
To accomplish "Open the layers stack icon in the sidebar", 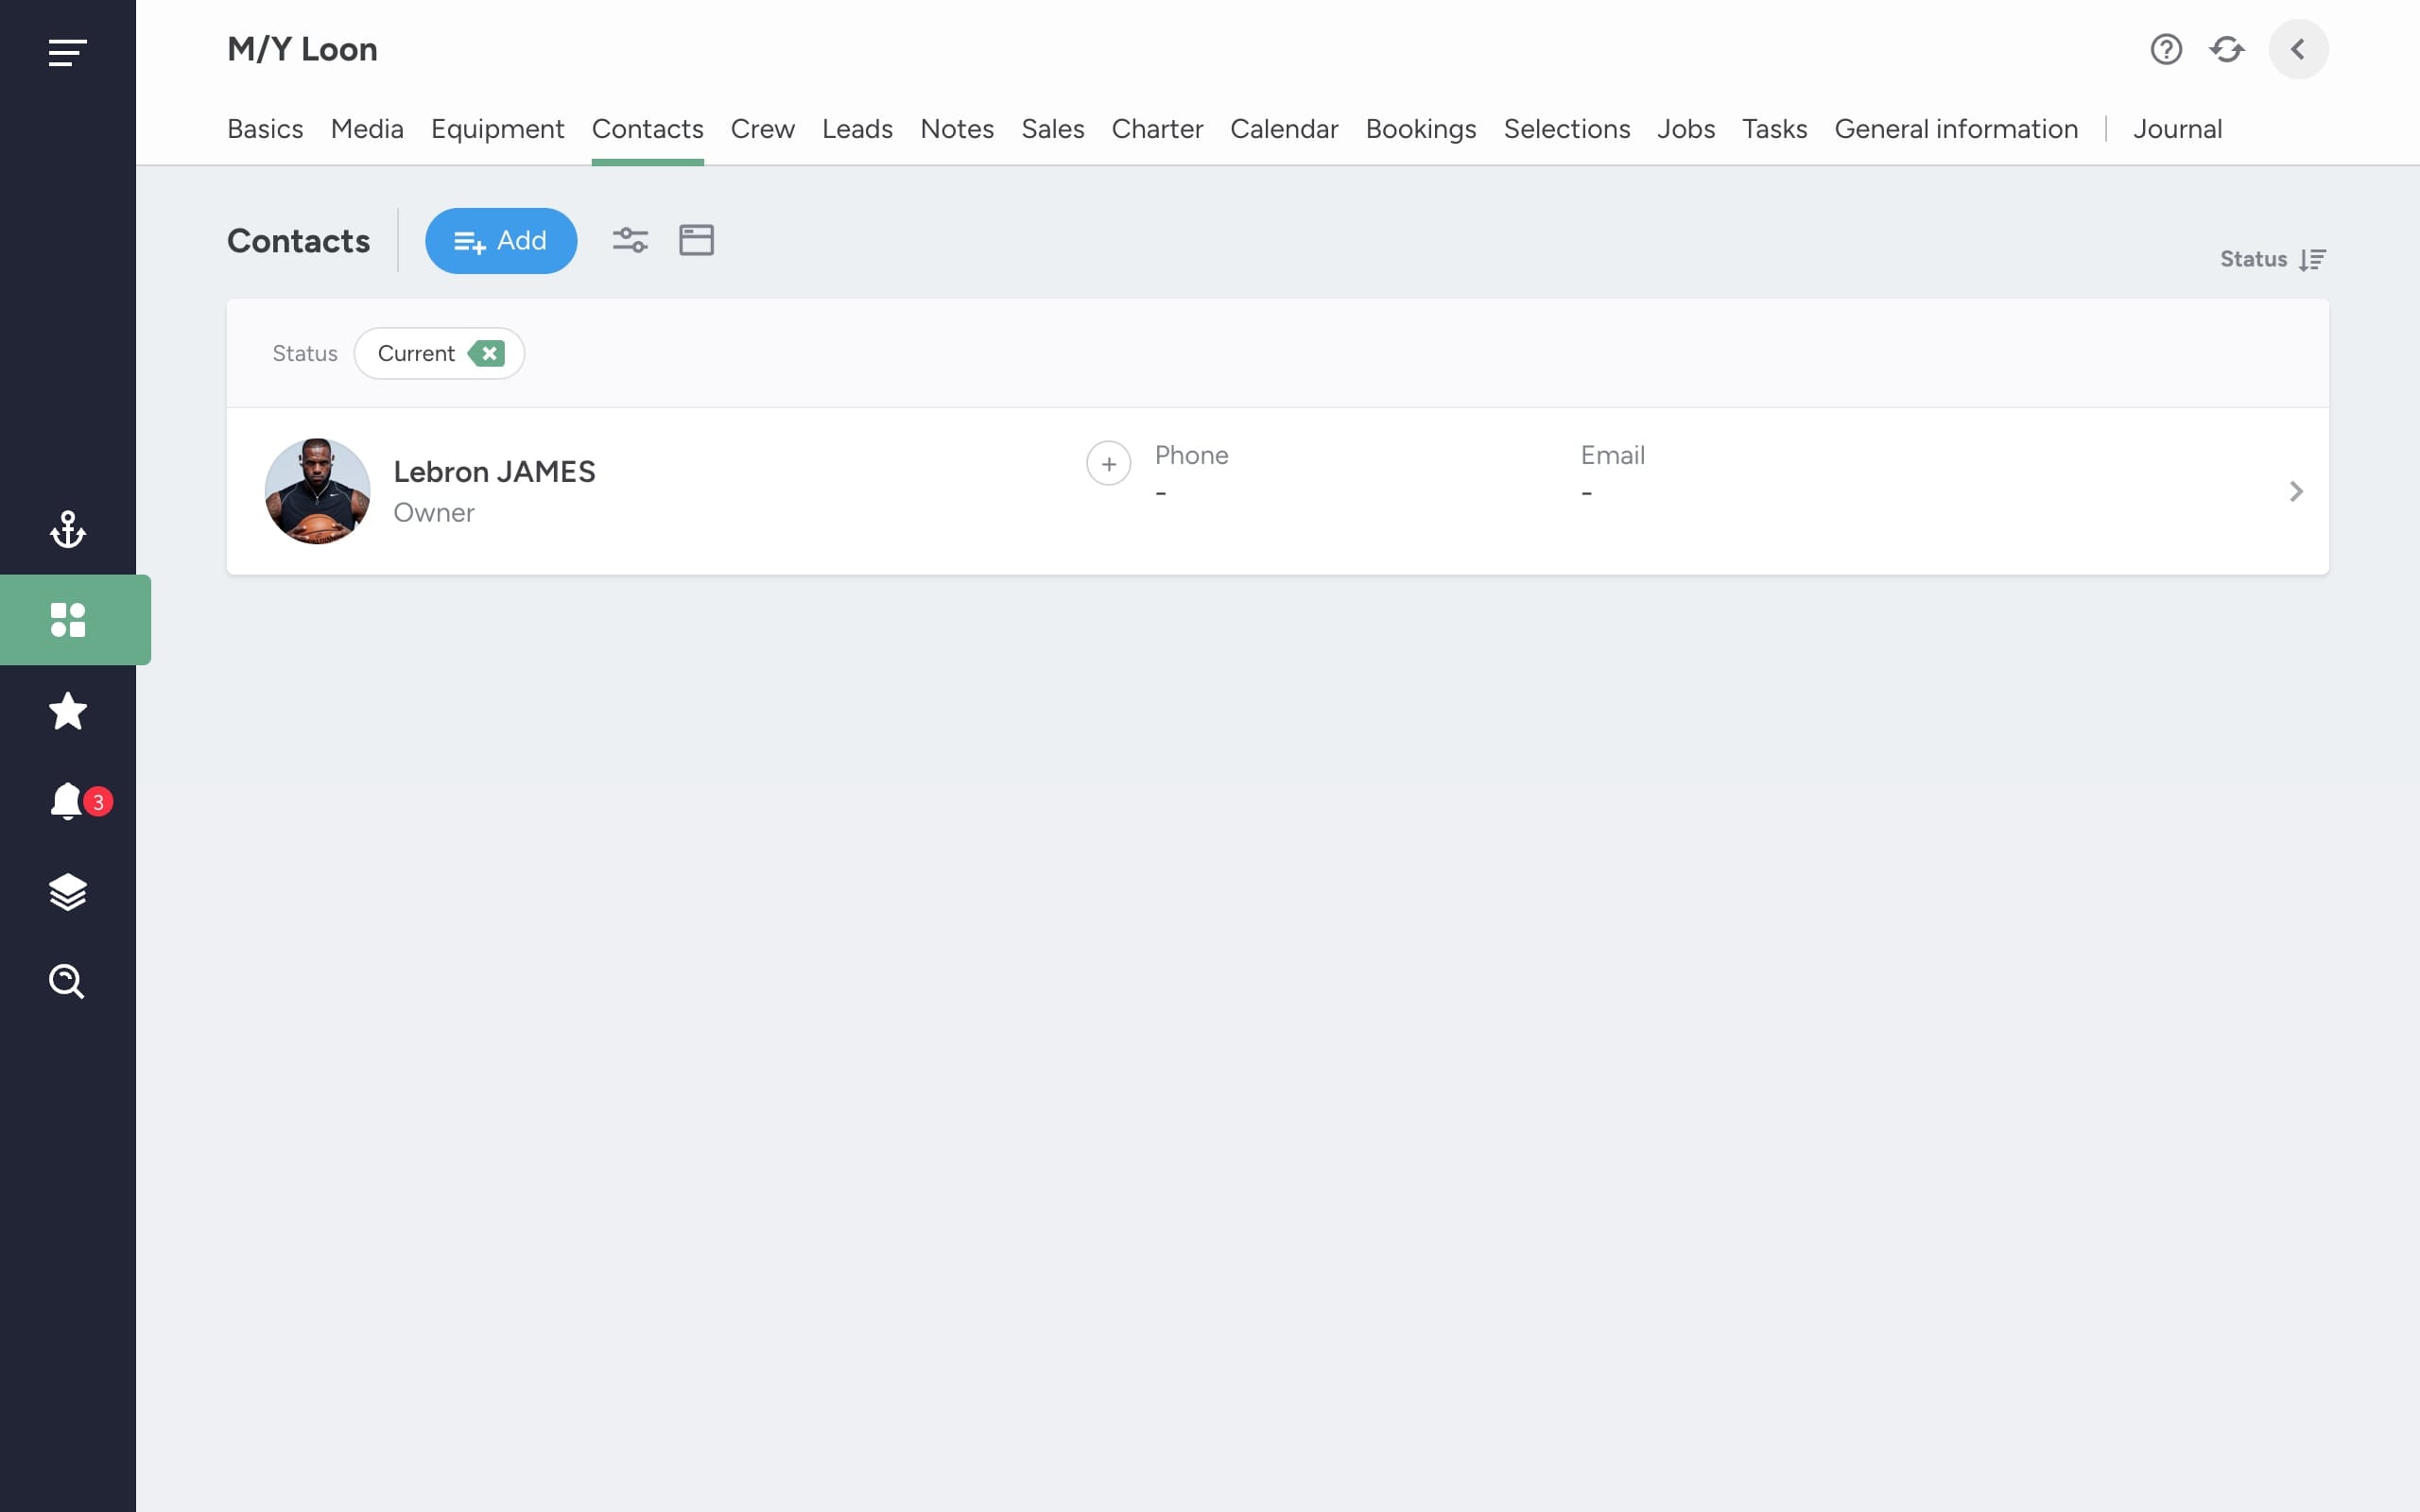I will (x=67, y=892).
